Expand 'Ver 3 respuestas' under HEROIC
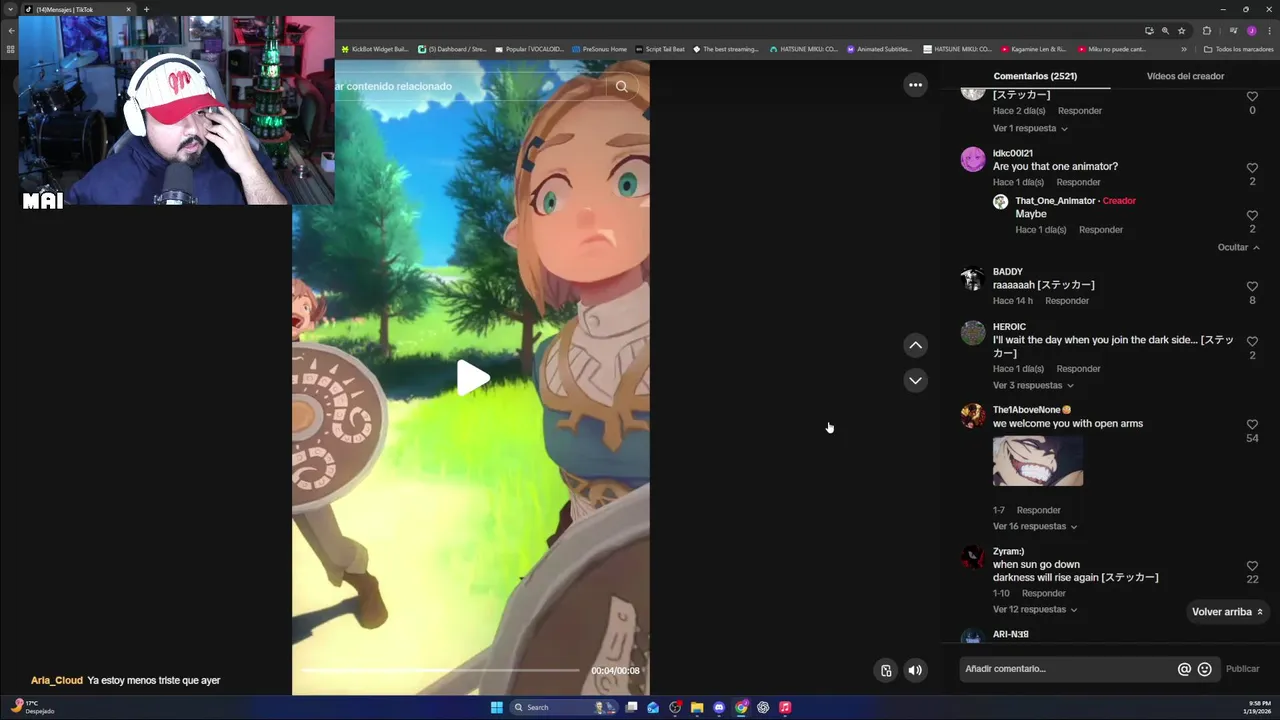1280x720 pixels. [x=1033, y=385]
